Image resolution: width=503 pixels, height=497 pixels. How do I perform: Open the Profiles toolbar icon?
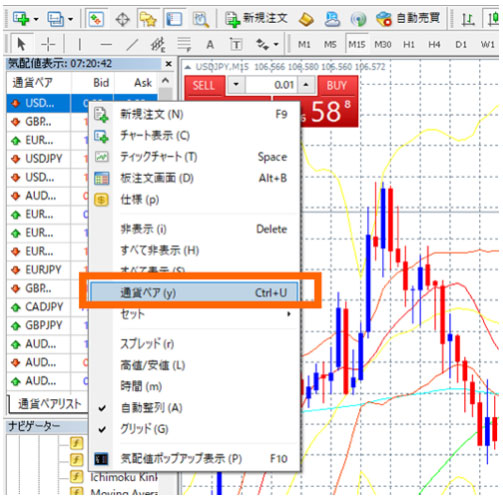coord(55,19)
